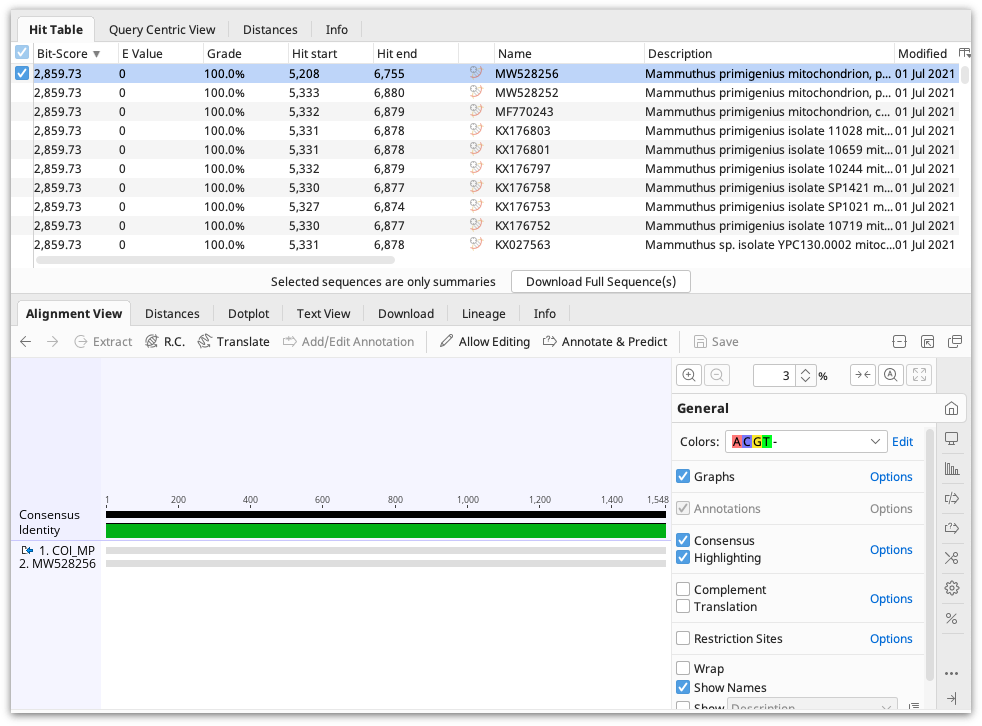The height and width of the screenshot is (726, 982).
Task: Open the General home icon in sidebar
Action: (951, 408)
